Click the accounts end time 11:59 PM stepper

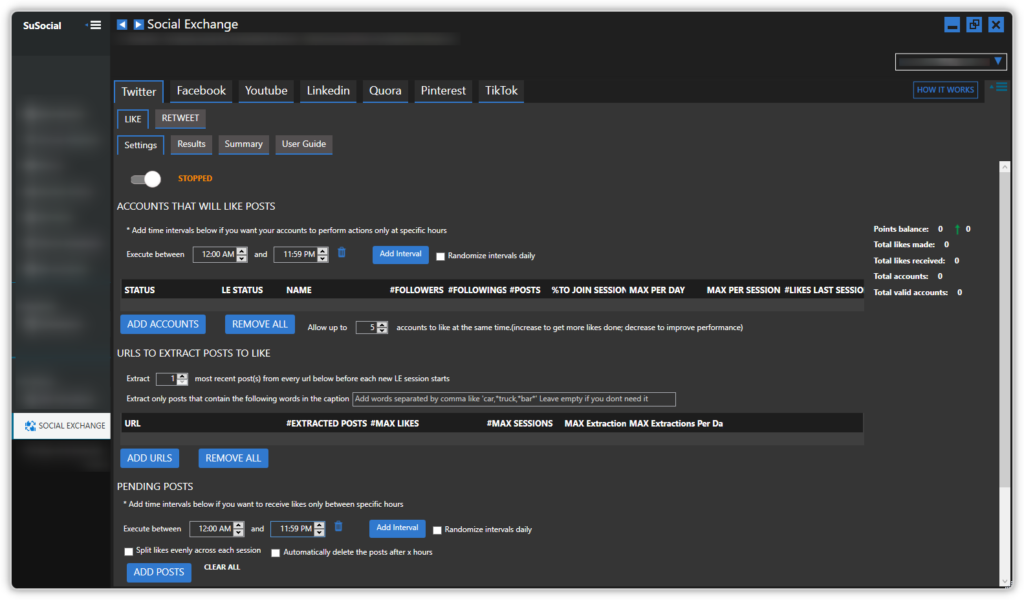click(x=323, y=255)
